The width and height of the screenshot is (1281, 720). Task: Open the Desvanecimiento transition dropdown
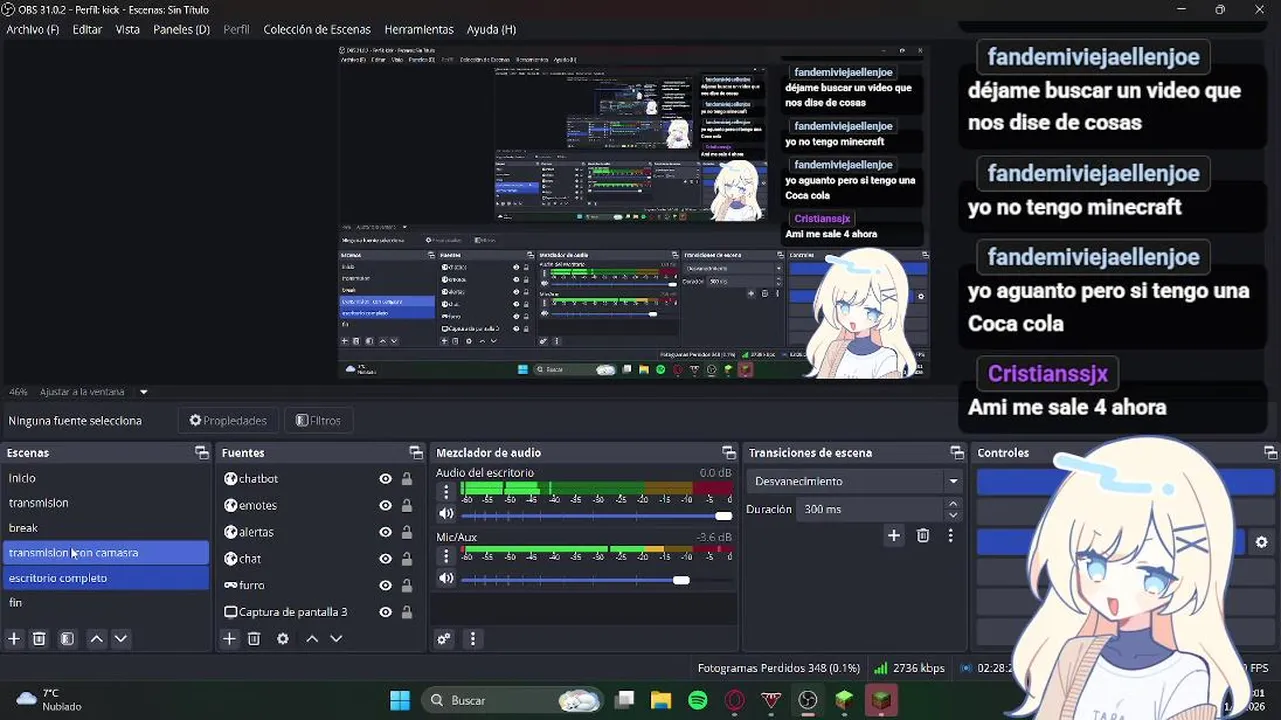[x=855, y=481]
